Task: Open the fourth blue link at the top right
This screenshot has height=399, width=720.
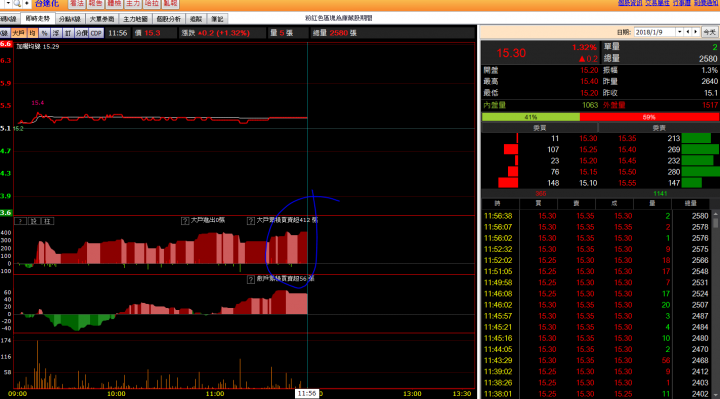Action: 707,3
